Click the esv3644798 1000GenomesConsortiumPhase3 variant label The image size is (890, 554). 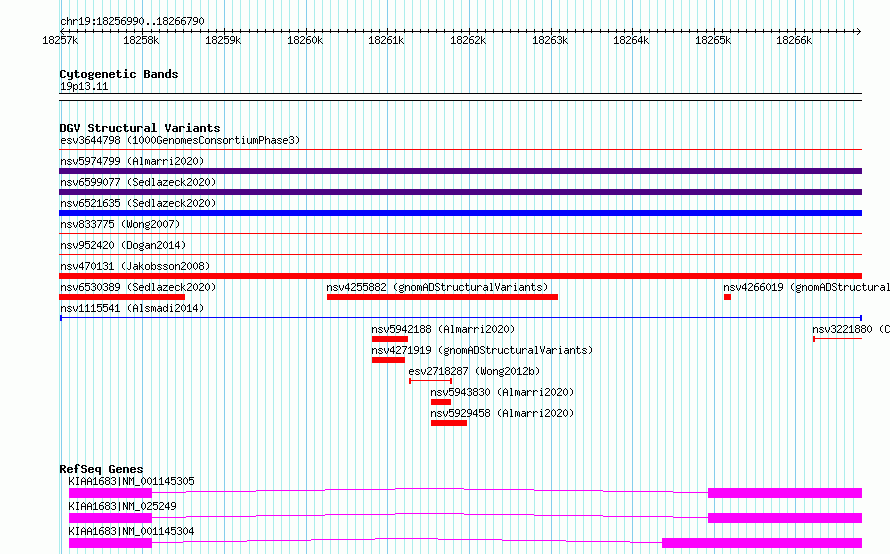[180, 140]
